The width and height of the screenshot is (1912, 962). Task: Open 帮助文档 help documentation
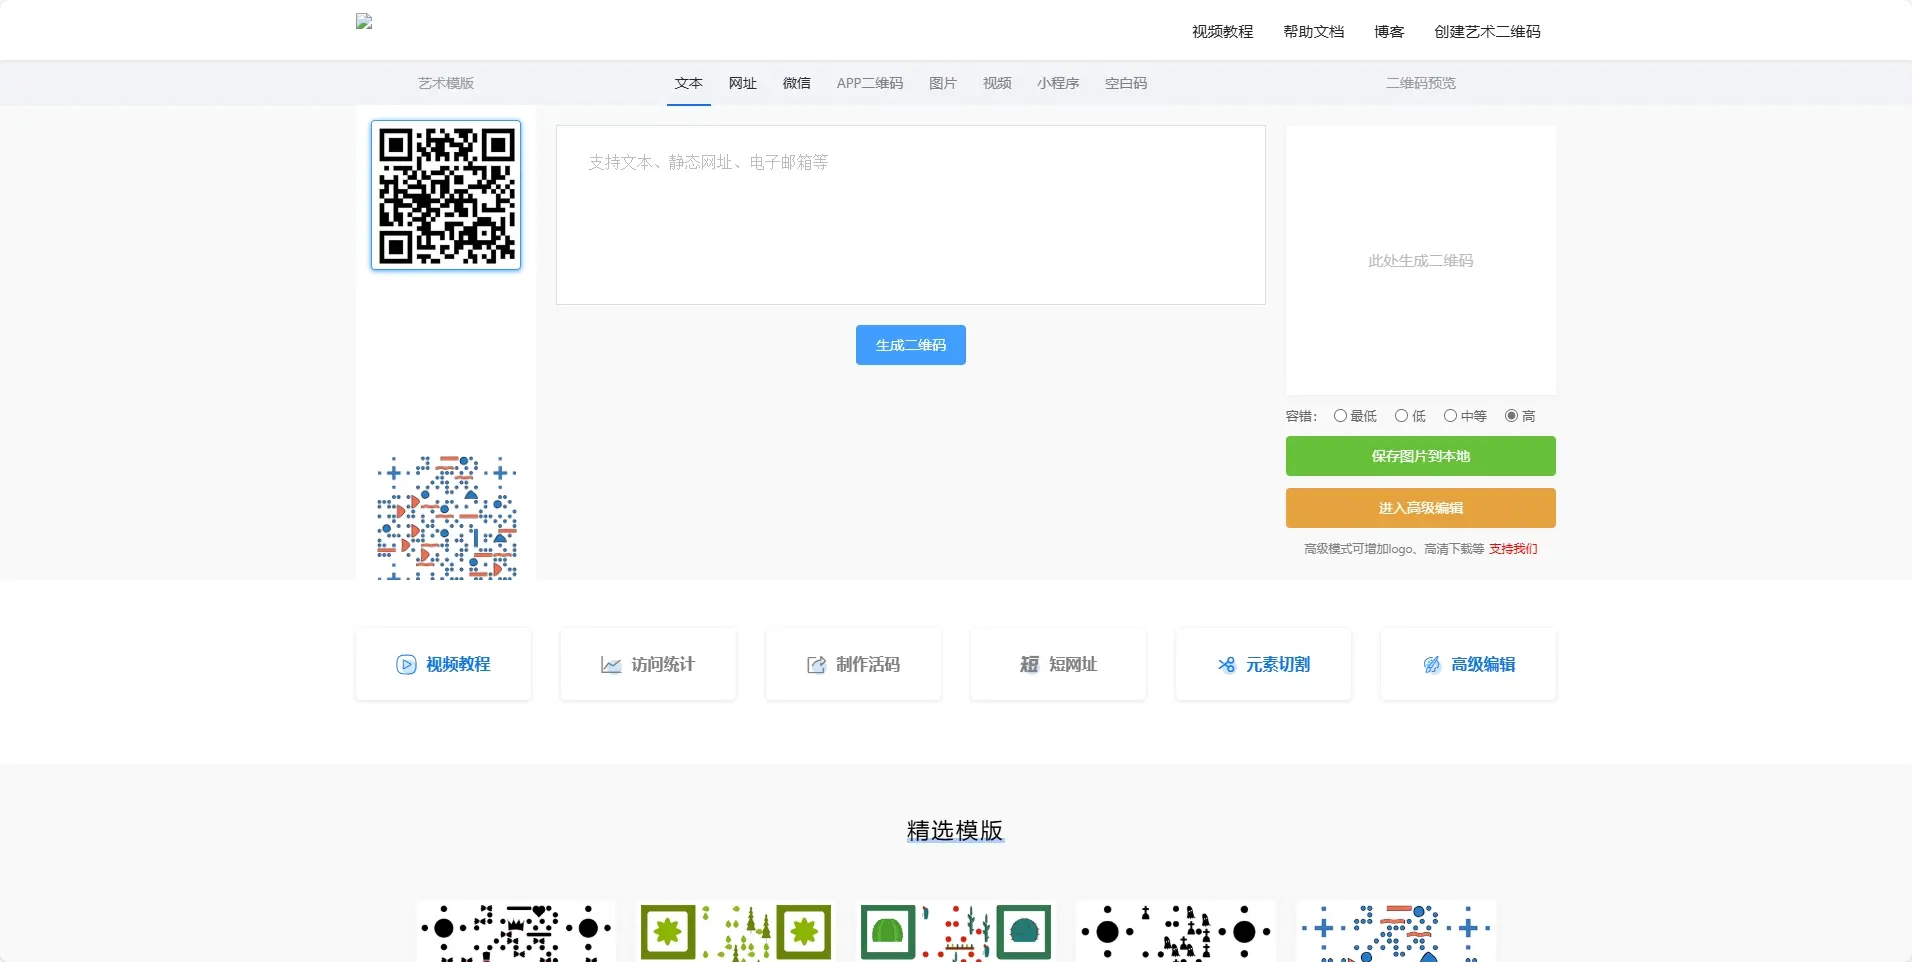coord(1313,31)
